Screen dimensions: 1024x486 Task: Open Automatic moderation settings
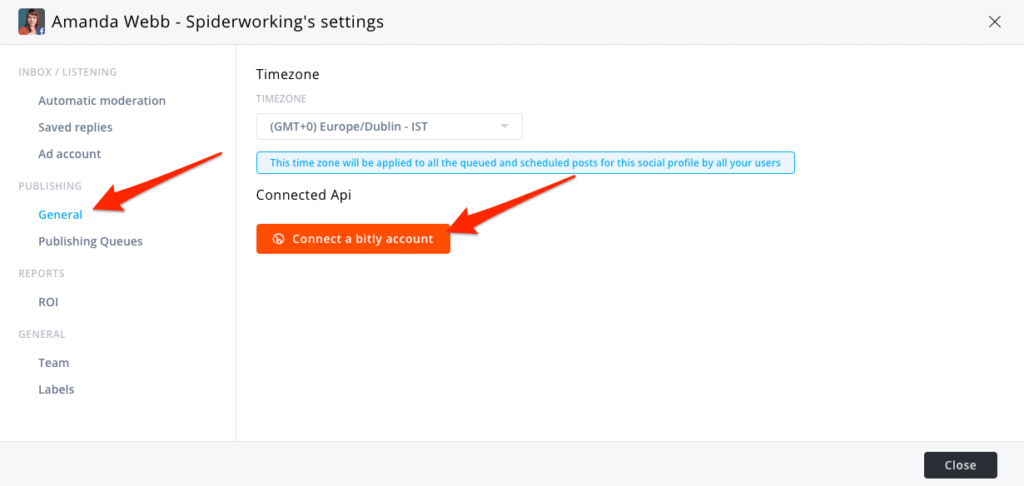[x=102, y=100]
